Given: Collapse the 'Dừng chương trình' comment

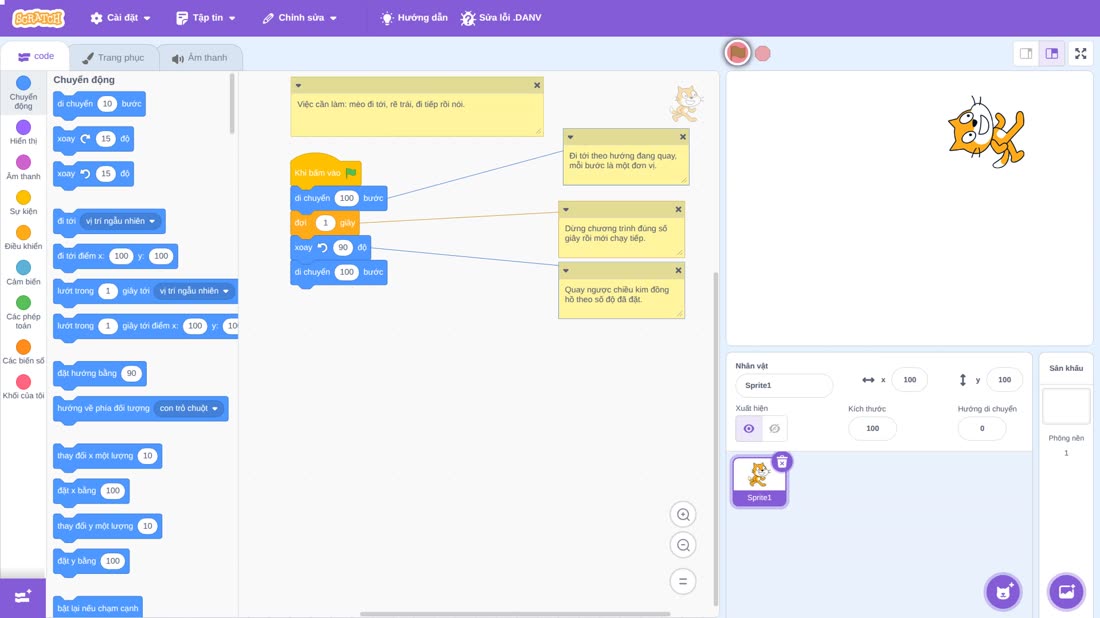Looking at the screenshot, I should (565, 209).
